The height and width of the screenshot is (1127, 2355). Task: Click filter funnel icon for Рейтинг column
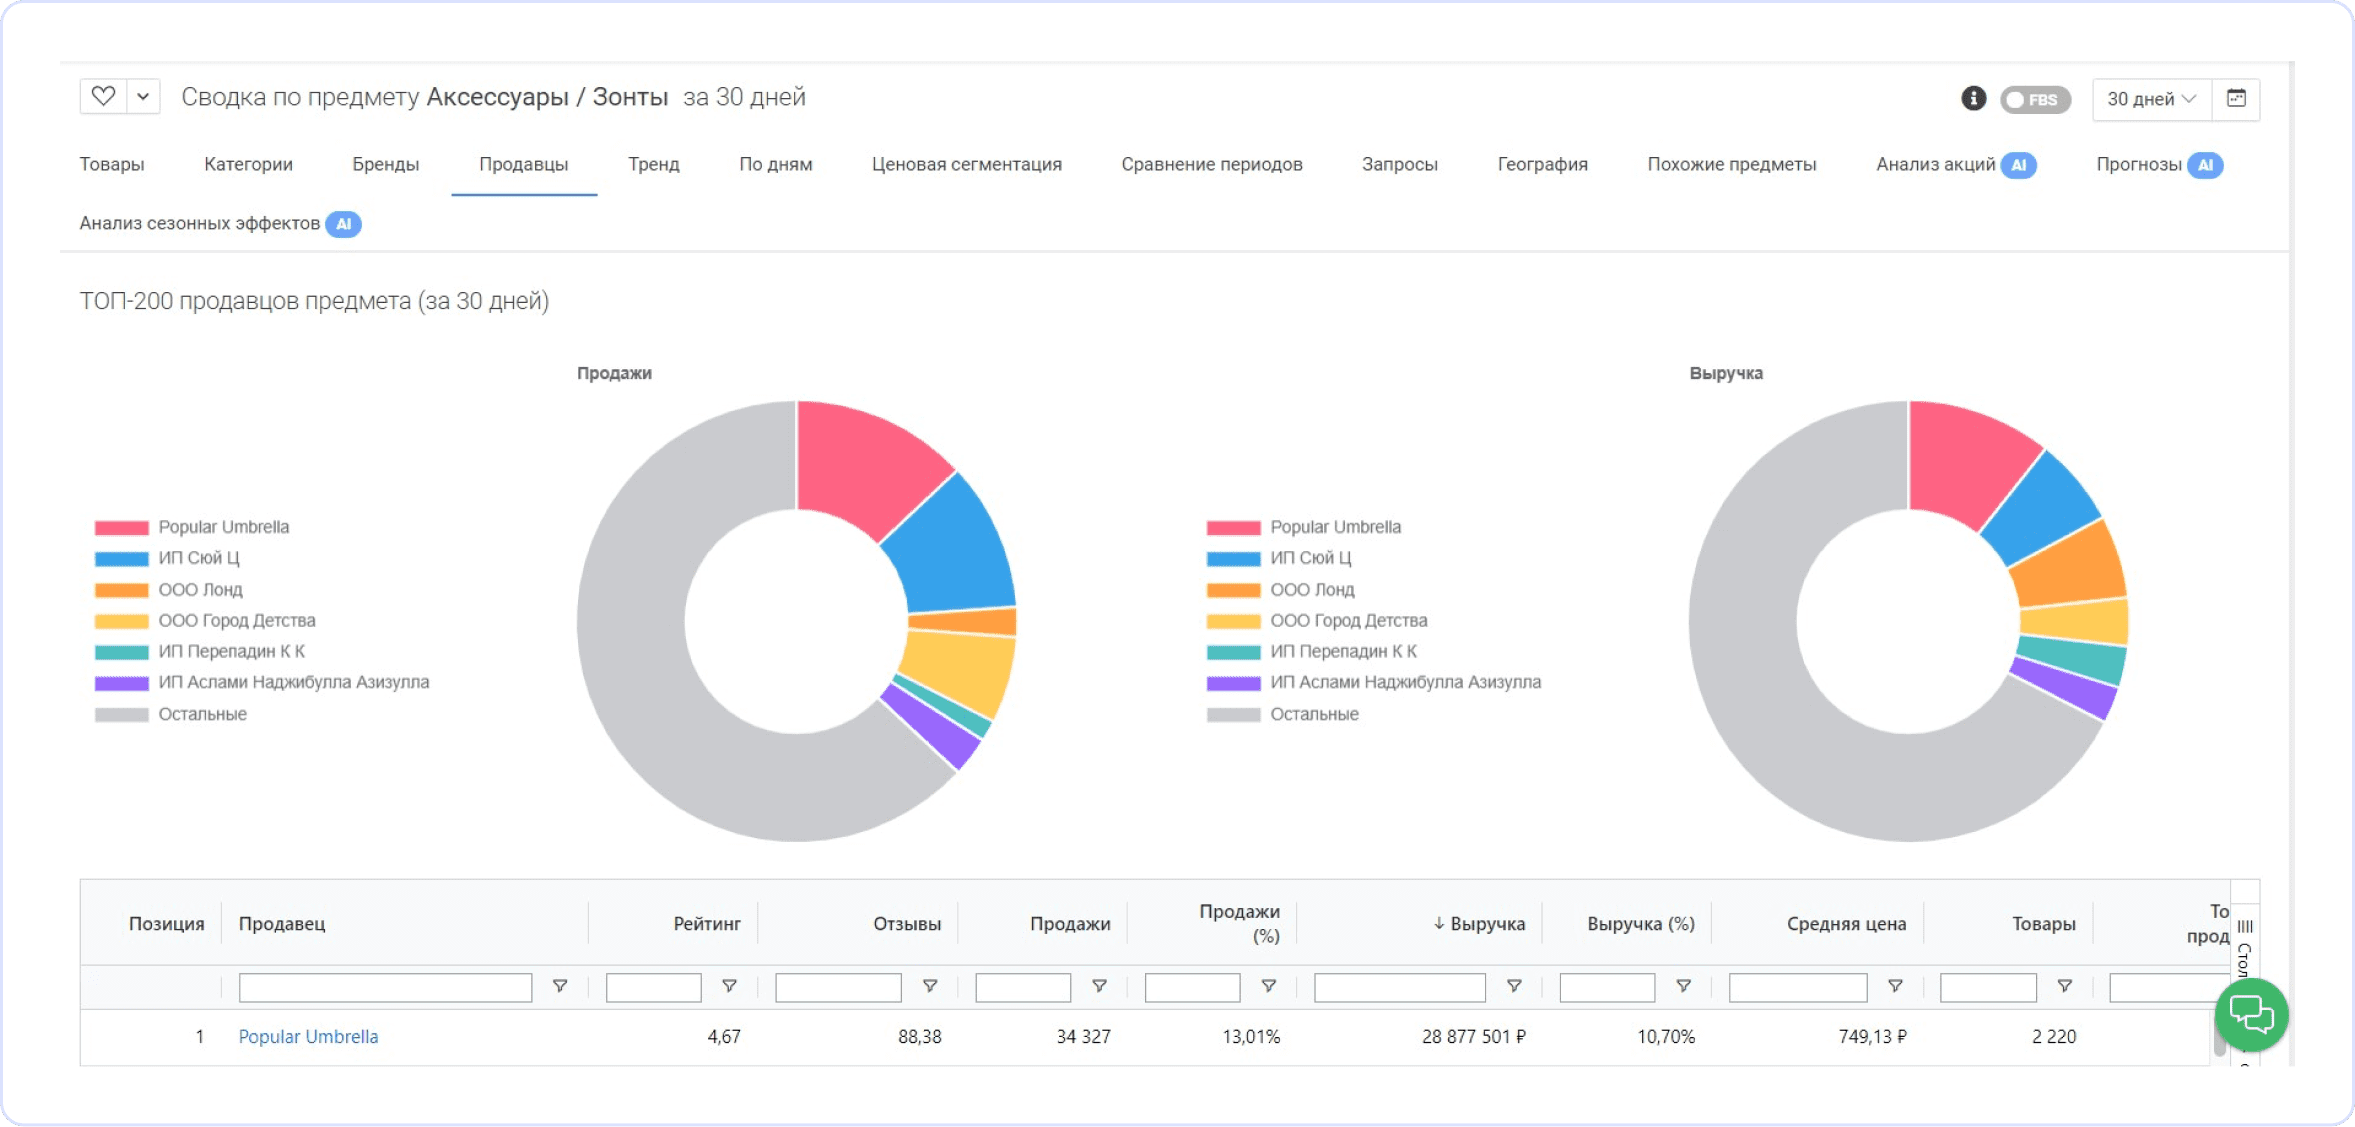pyautogui.click(x=729, y=986)
